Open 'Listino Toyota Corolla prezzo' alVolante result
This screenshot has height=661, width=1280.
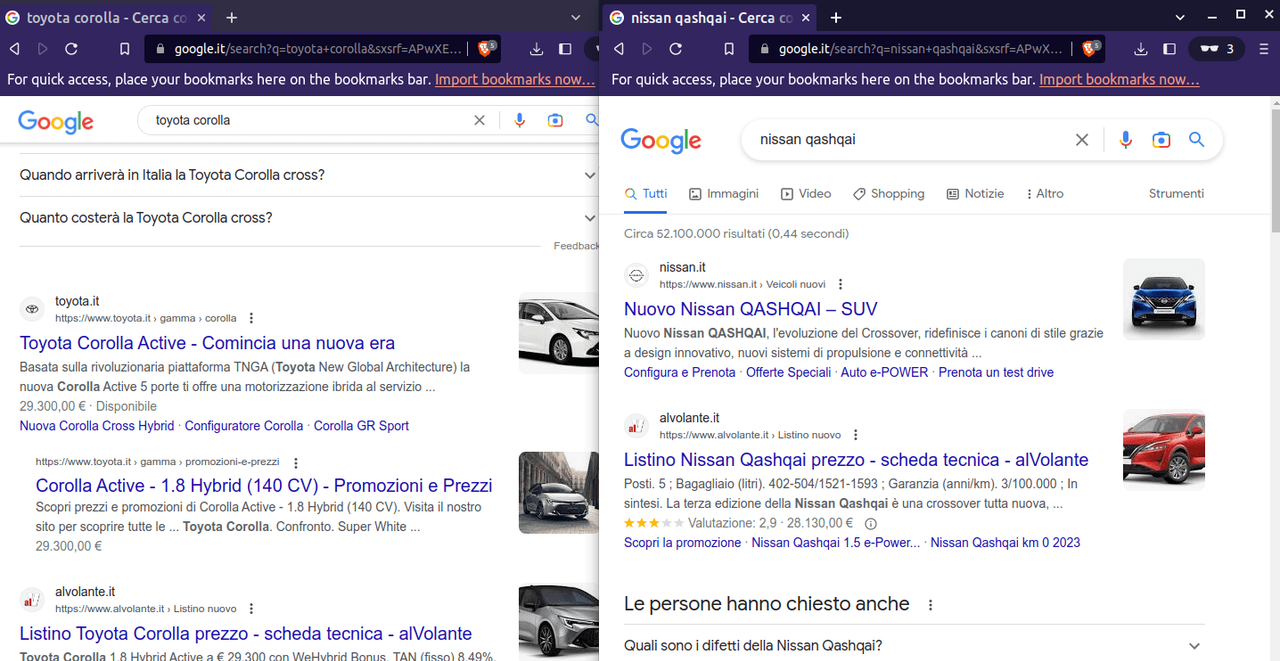tap(246, 634)
